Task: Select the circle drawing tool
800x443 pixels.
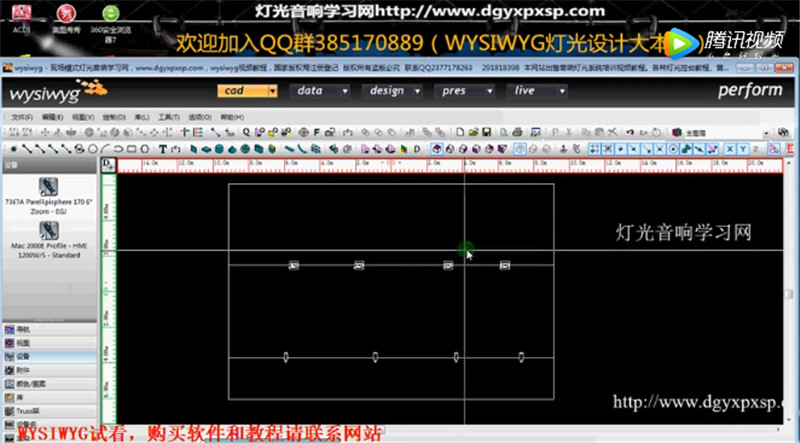Action: click(92, 149)
